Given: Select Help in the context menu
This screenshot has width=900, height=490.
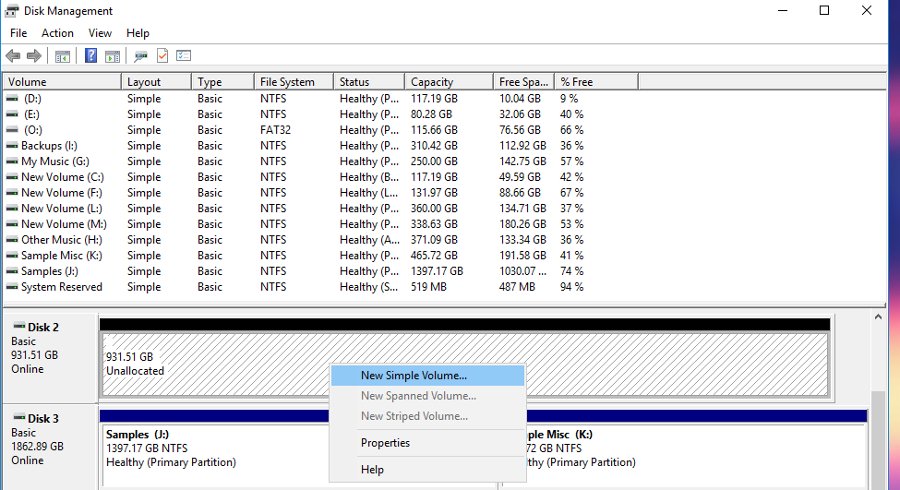Looking at the screenshot, I should pyautogui.click(x=428, y=469).
